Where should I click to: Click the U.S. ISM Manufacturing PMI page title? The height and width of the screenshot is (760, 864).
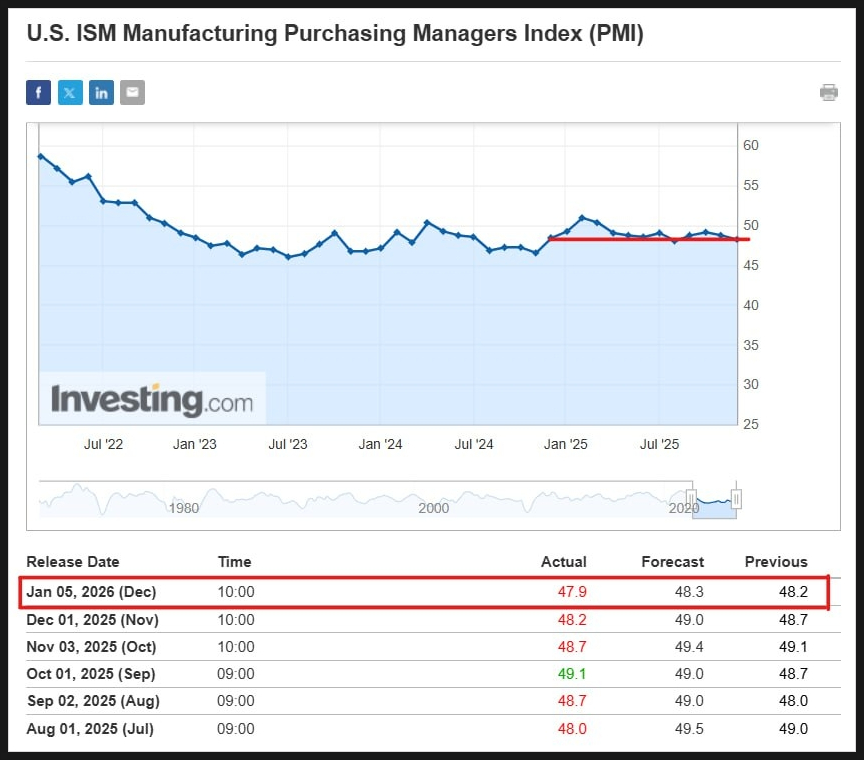[x=335, y=33]
